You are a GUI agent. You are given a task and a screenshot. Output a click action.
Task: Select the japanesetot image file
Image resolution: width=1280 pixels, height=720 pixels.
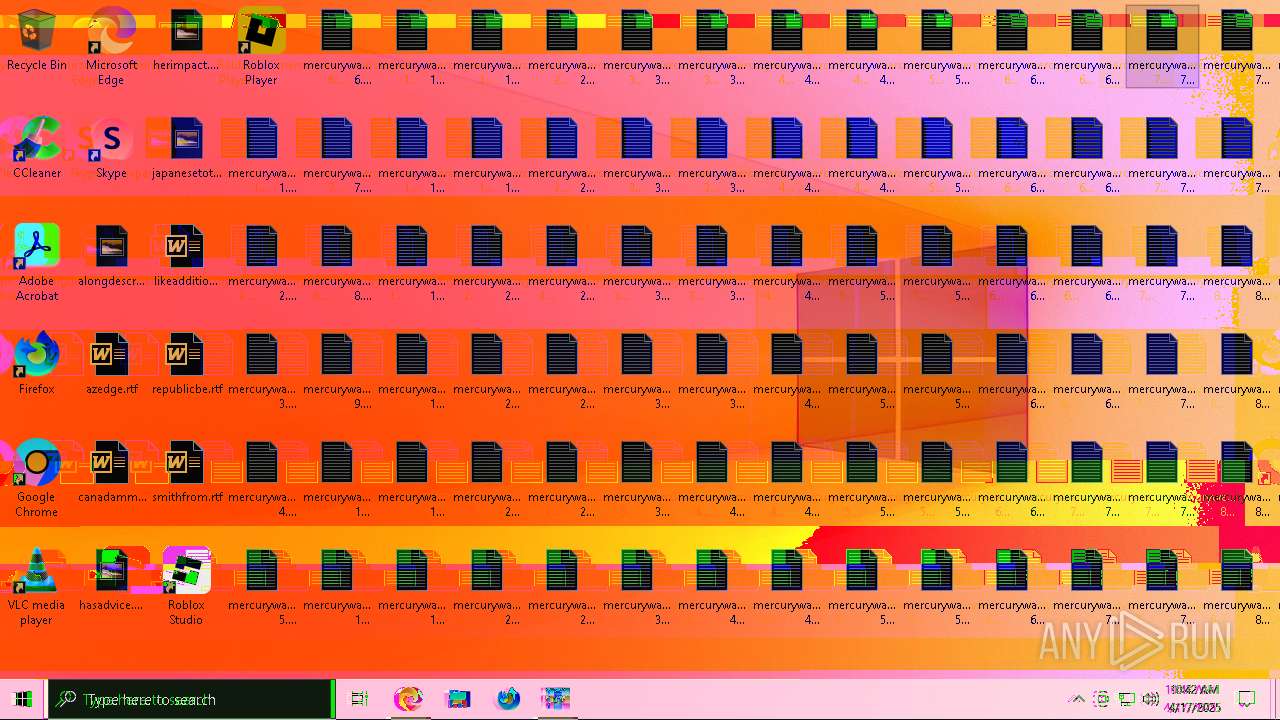[186, 148]
